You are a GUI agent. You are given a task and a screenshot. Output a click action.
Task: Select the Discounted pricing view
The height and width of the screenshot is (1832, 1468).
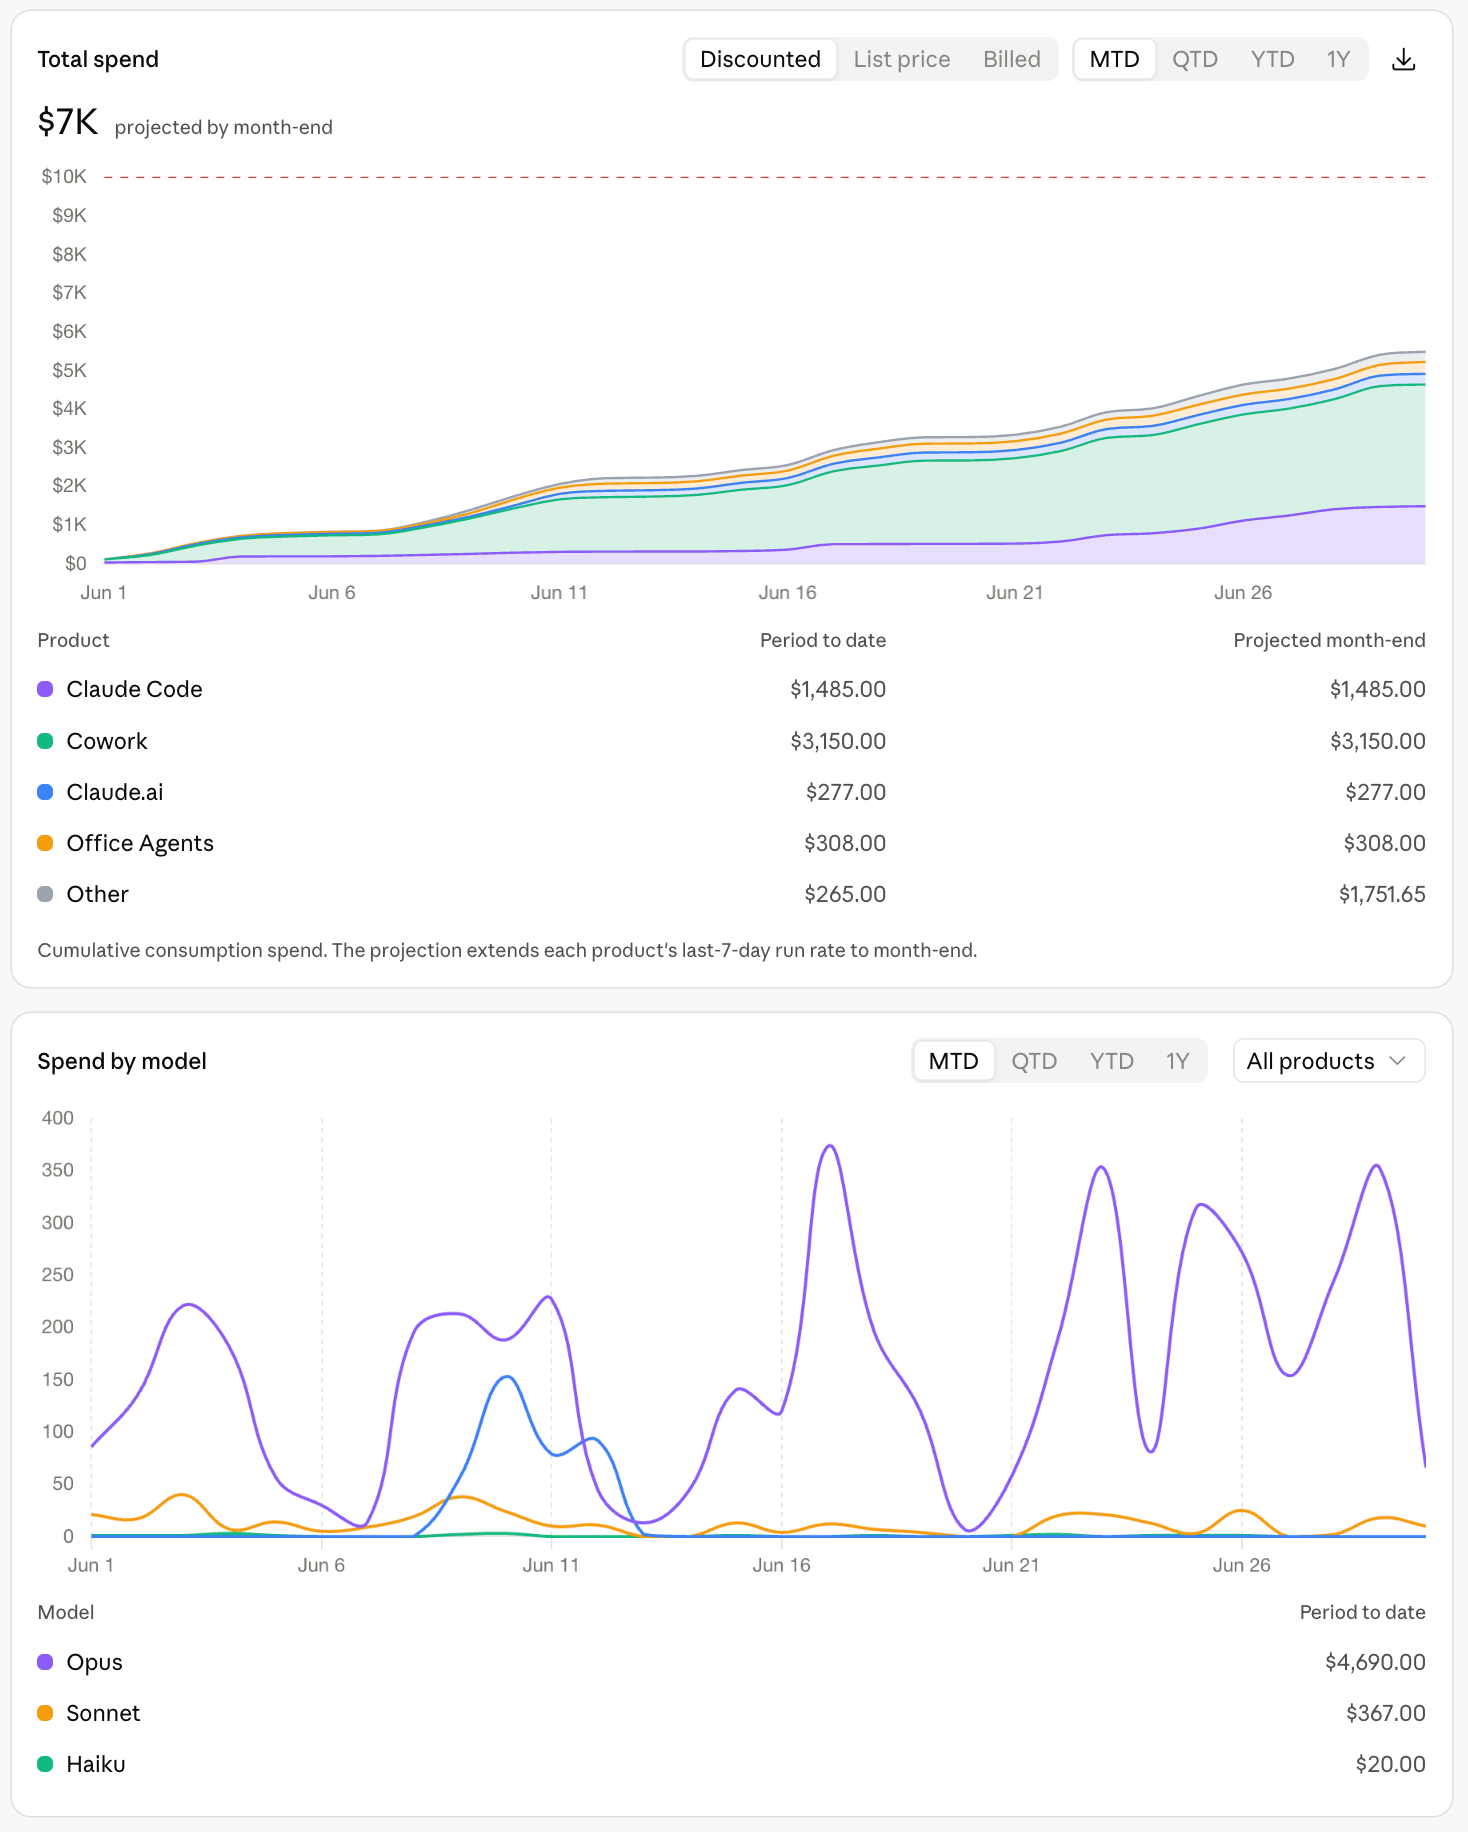[760, 60]
